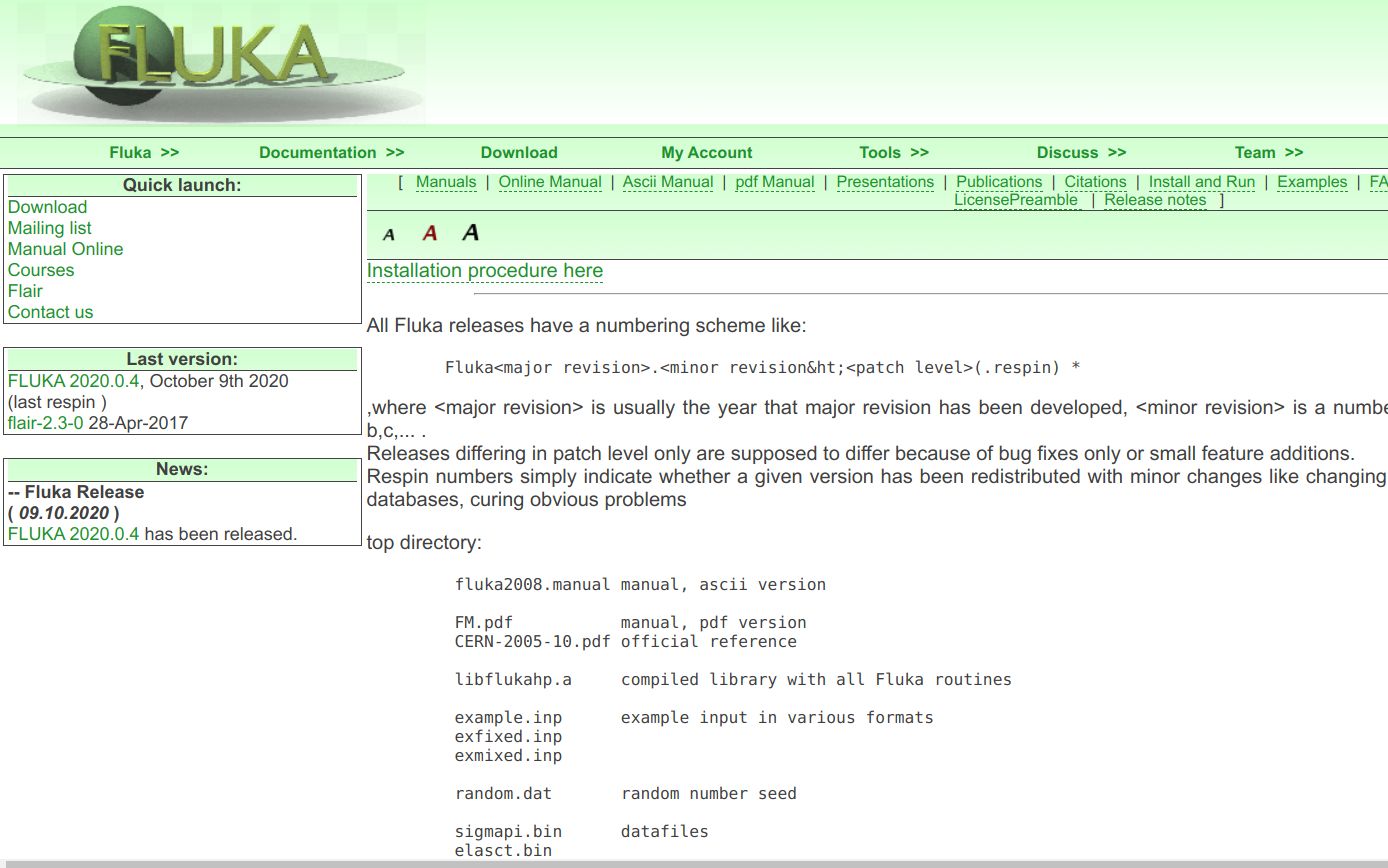Click the FM.pdf file name
This screenshot has width=1388, height=868.
tap(484, 623)
